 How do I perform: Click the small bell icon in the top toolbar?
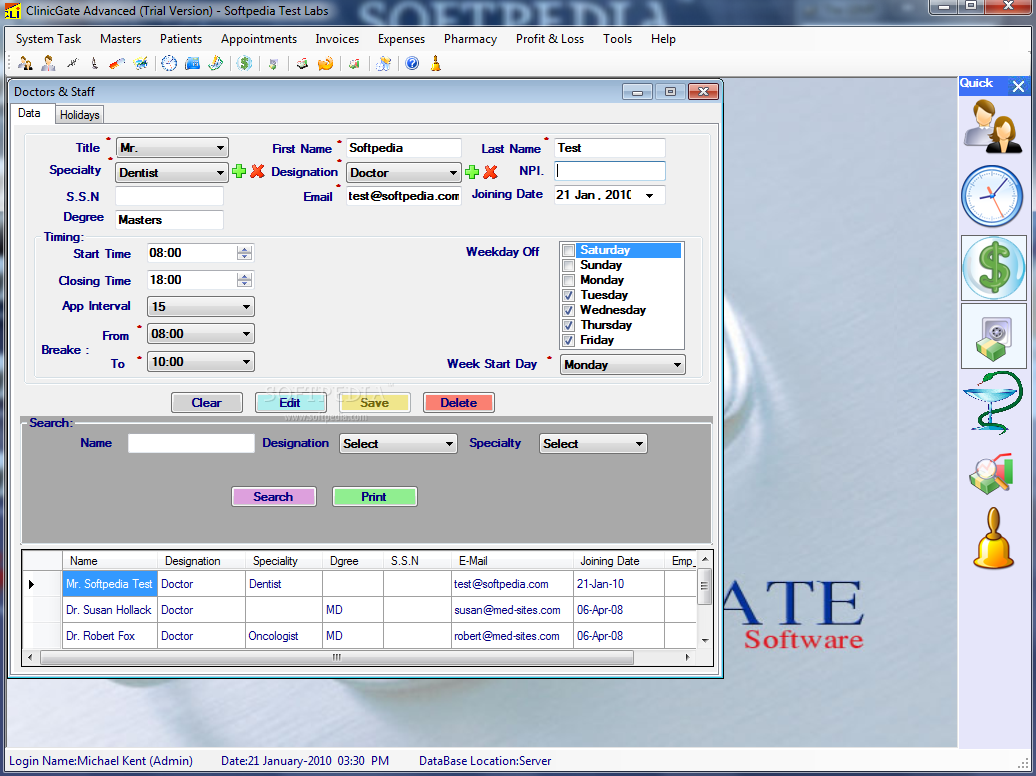pyautogui.click(x=435, y=63)
